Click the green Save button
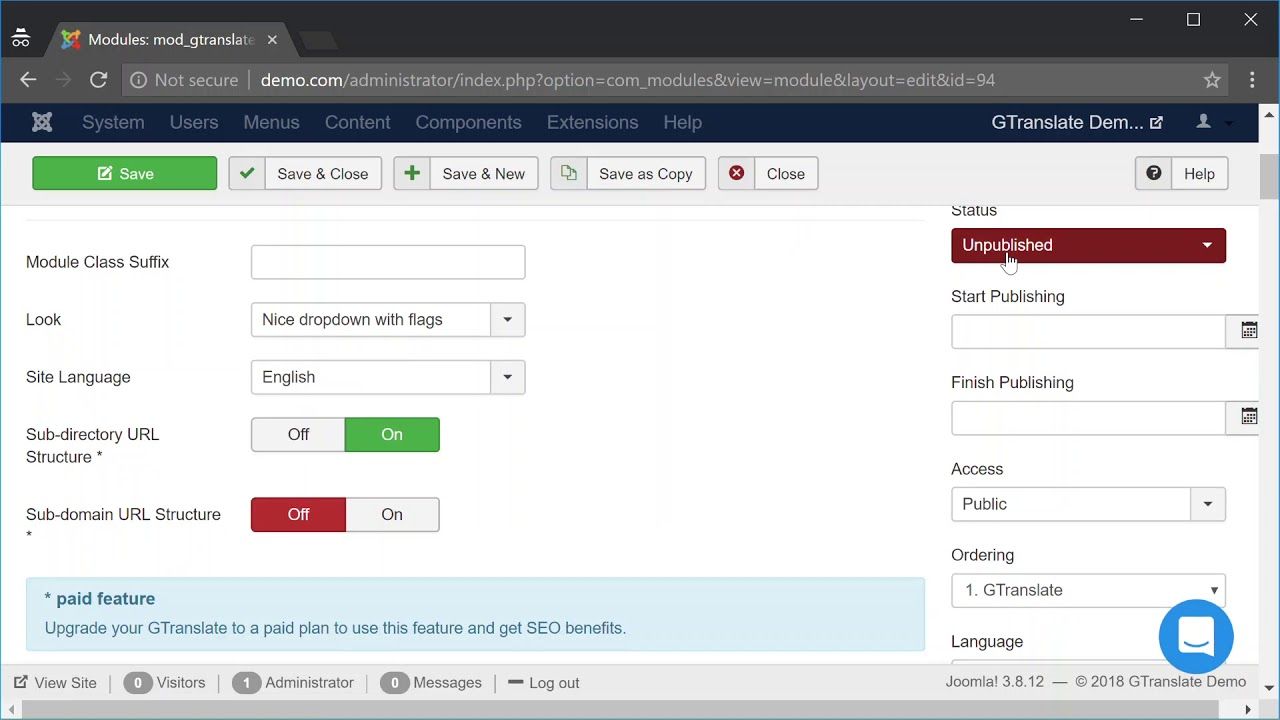The width and height of the screenshot is (1280, 720). click(x=124, y=173)
